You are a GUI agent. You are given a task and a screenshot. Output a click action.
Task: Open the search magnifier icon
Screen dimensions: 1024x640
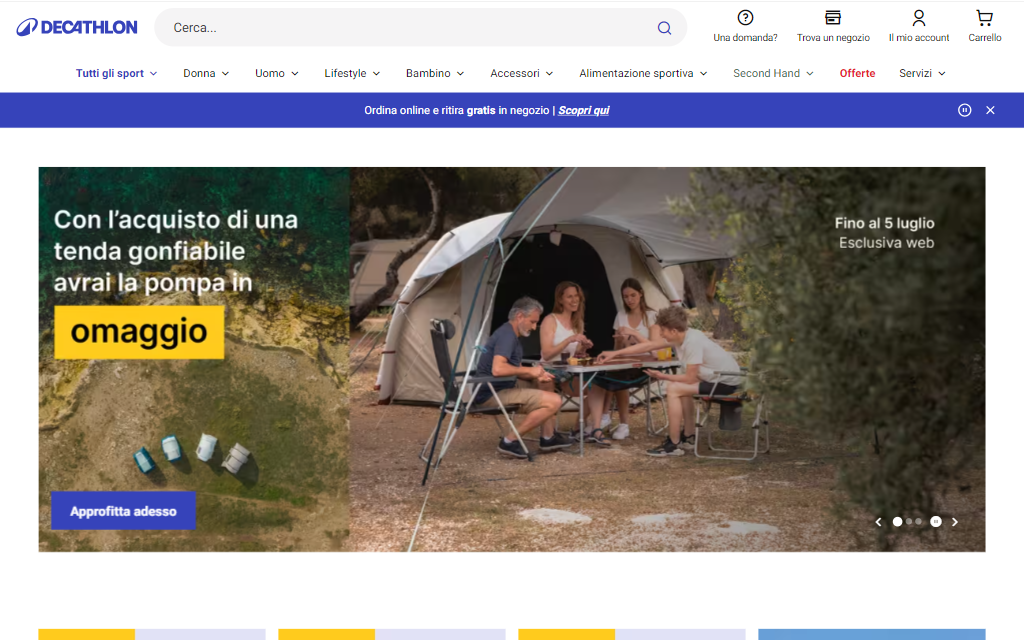tap(664, 28)
